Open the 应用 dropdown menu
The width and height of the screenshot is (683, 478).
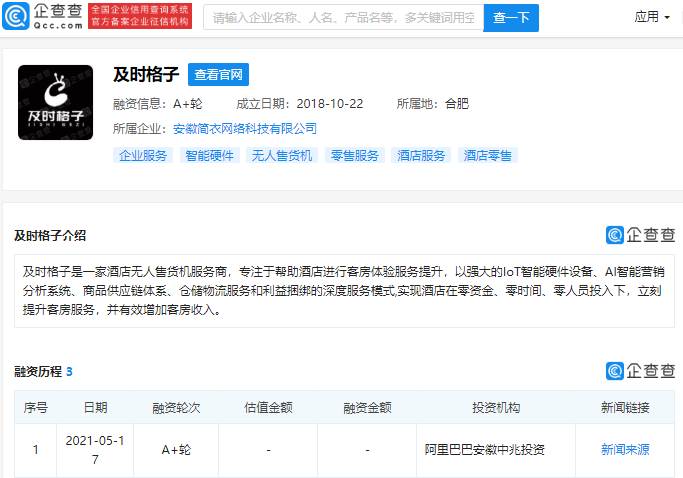coord(652,17)
